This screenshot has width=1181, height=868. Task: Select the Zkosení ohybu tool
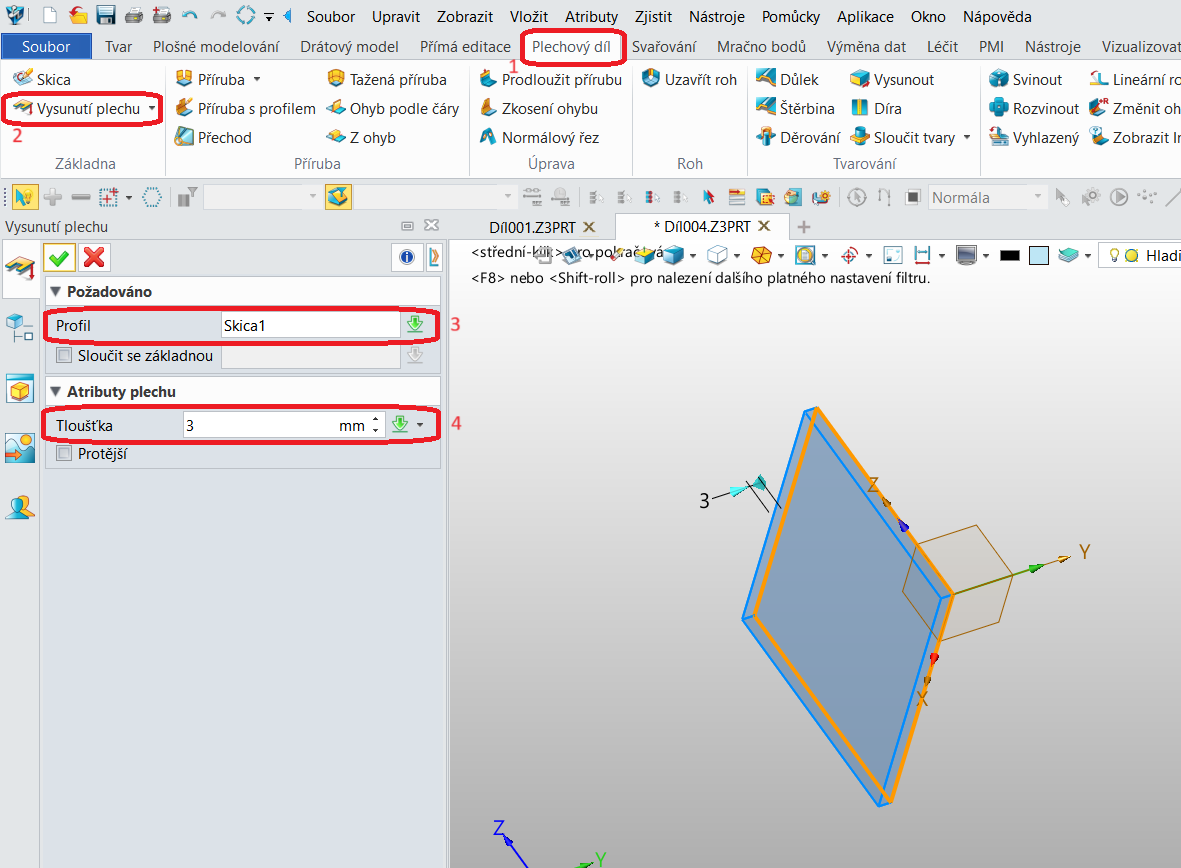[539, 108]
